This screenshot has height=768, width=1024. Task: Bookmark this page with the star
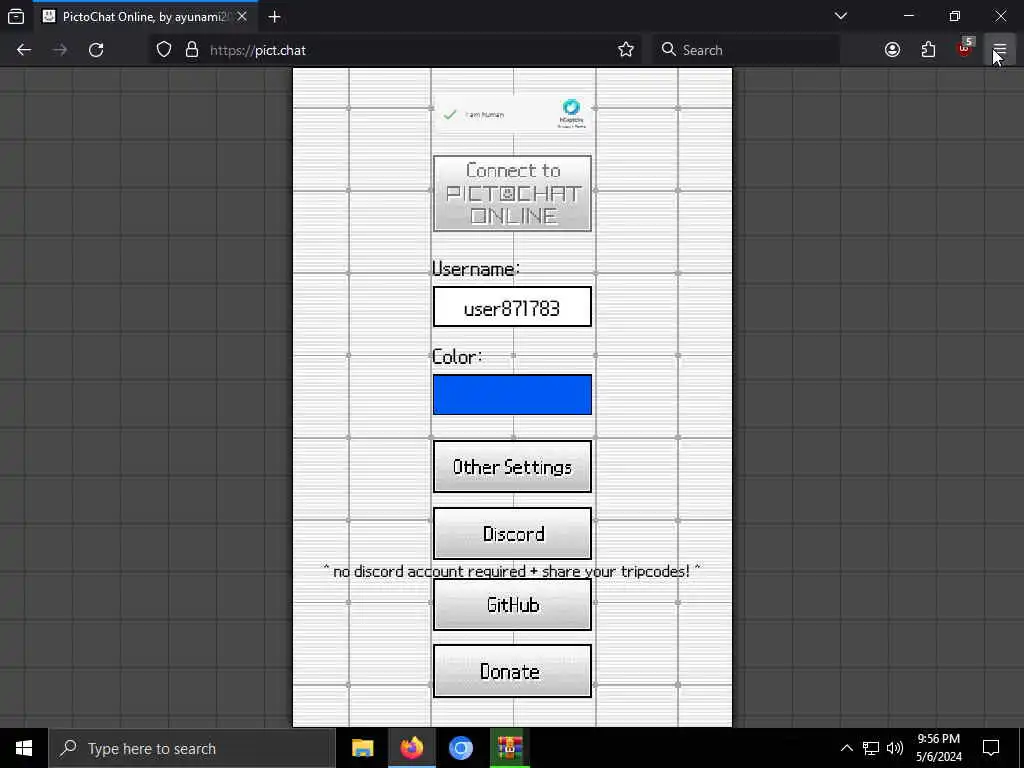point(626,50)
